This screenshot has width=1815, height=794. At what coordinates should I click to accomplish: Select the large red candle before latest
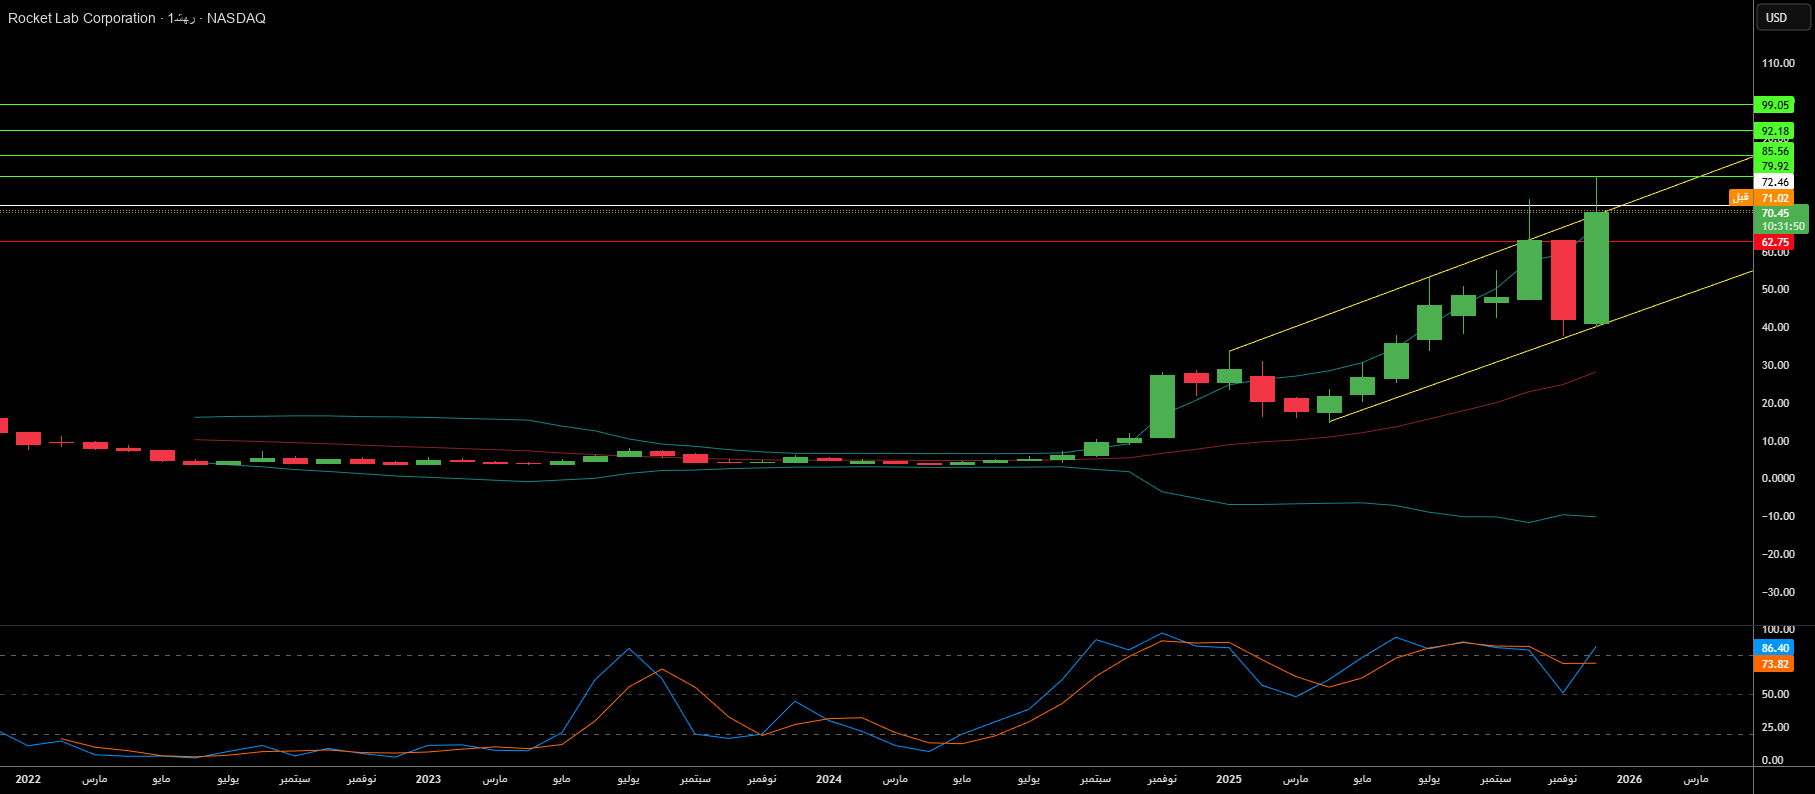tap(1563, 280)
